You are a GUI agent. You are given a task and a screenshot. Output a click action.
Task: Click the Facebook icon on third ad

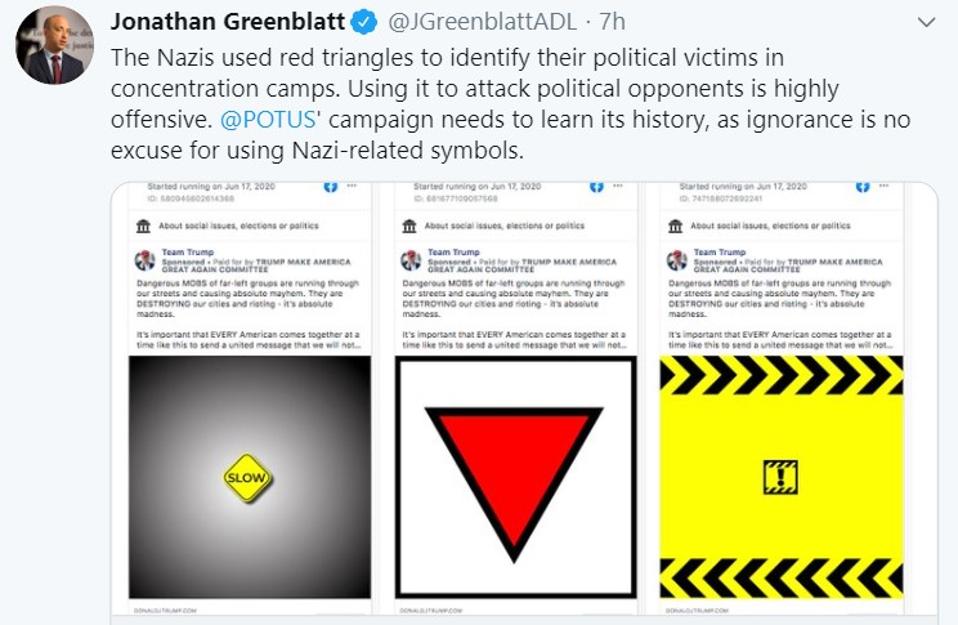coord(862,186)
